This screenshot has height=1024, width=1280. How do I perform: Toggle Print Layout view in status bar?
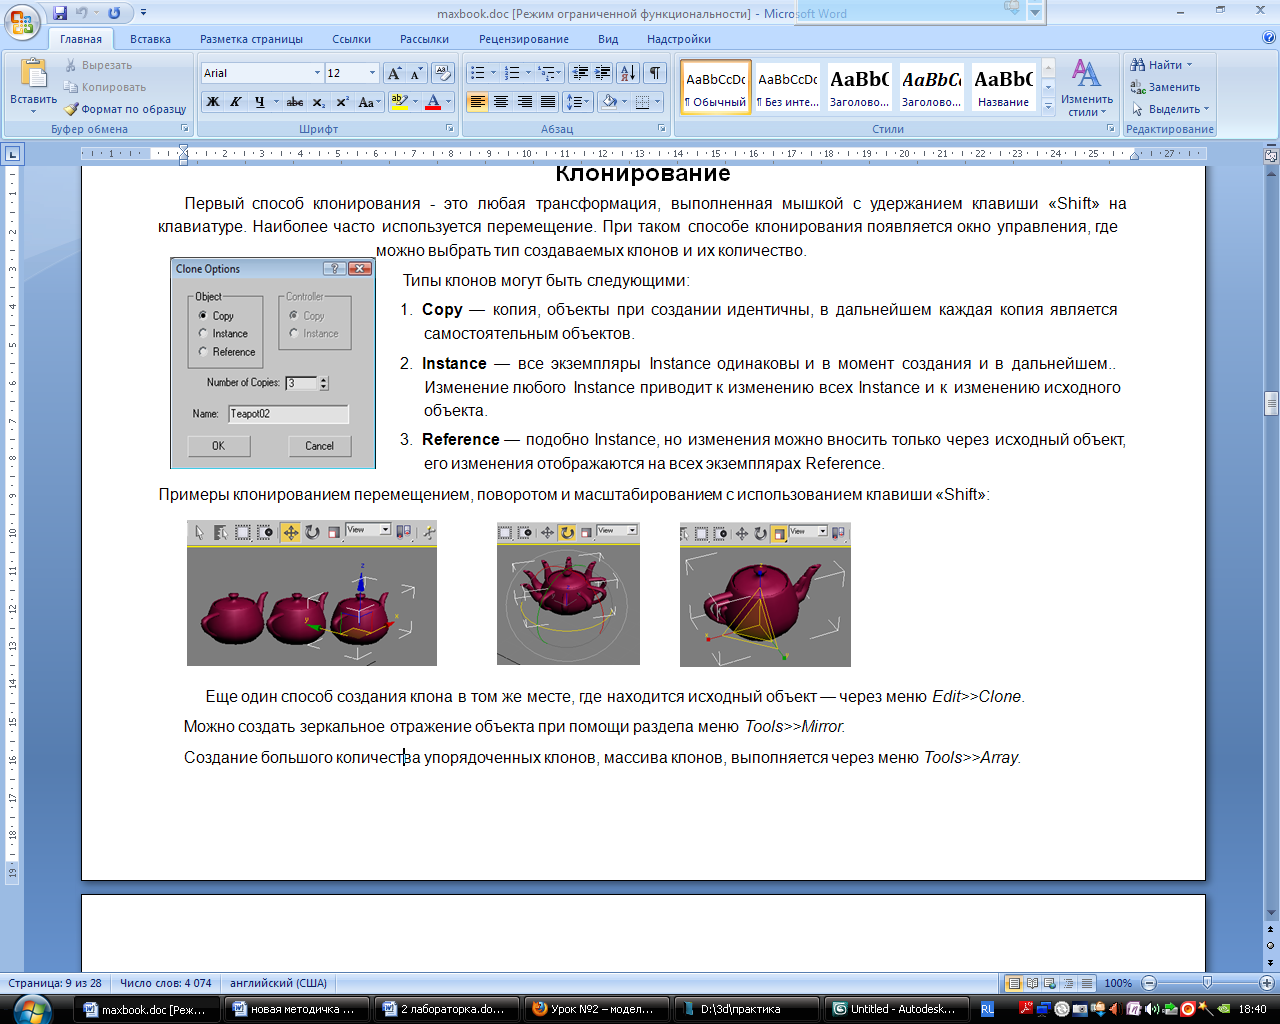pyautogui.click(x=1014, y=983)
